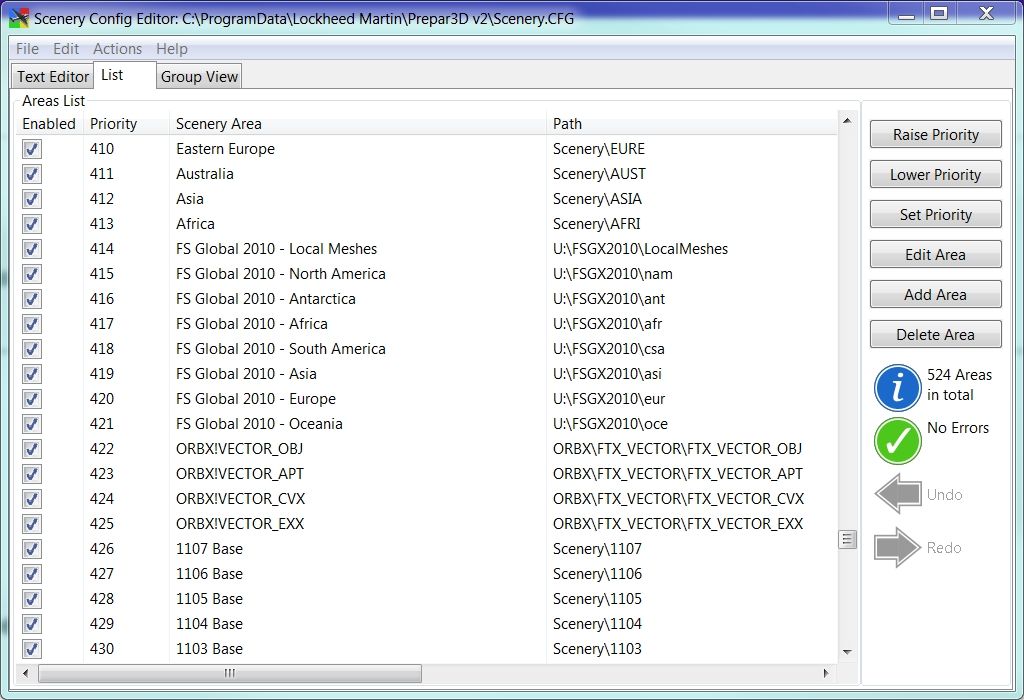Click the Redo arrow icon
Image resolution: width=1024 pixels, height=700 pixels.
(897, 547)
